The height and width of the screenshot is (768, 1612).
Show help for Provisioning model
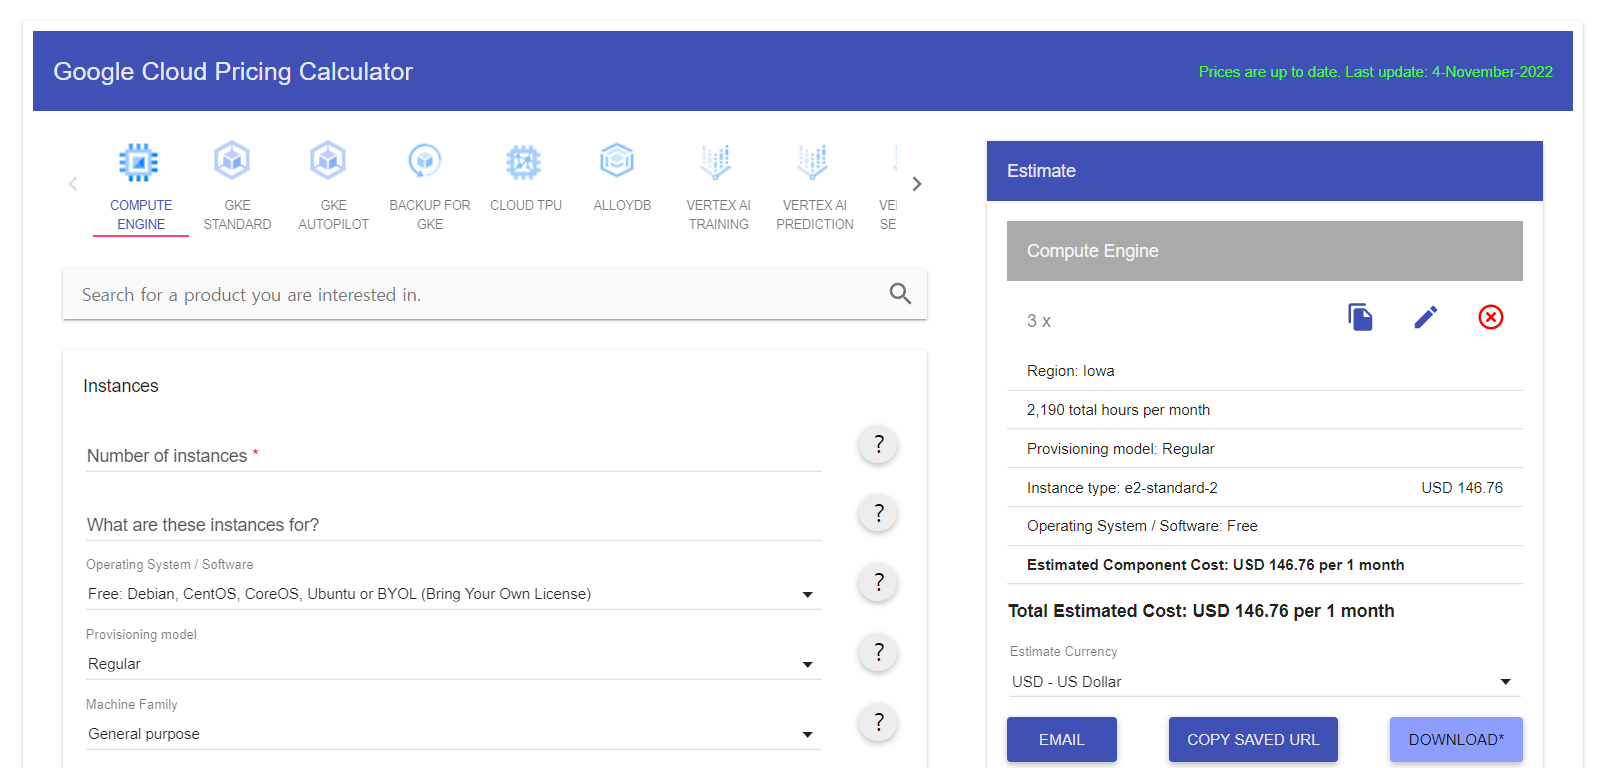pyautogui.click(x=878, y=652)
